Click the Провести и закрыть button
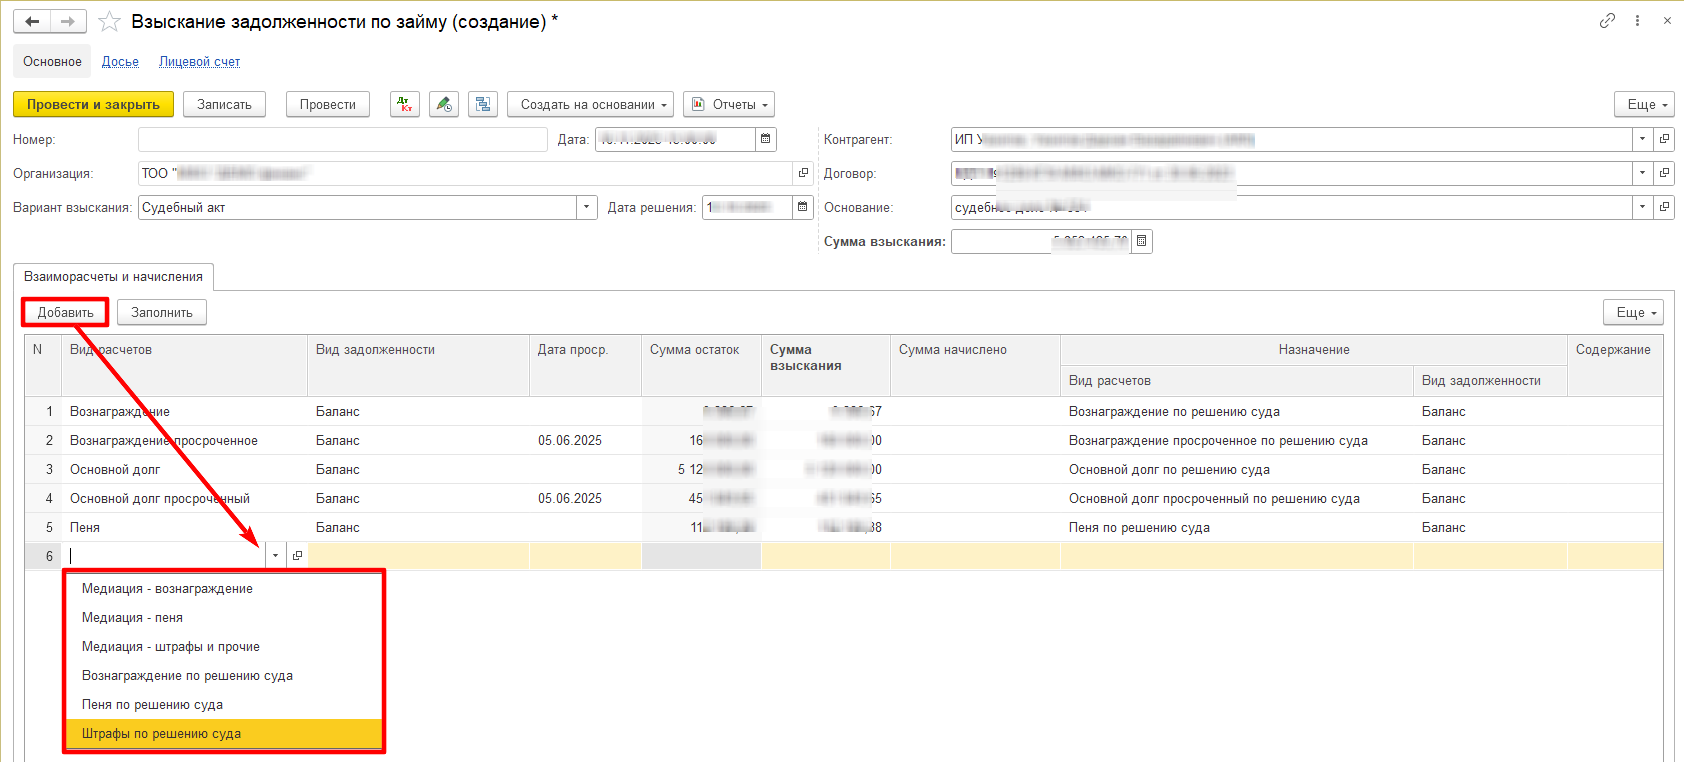The height and width of the screenshot is (762, 1684). point(93,104)
